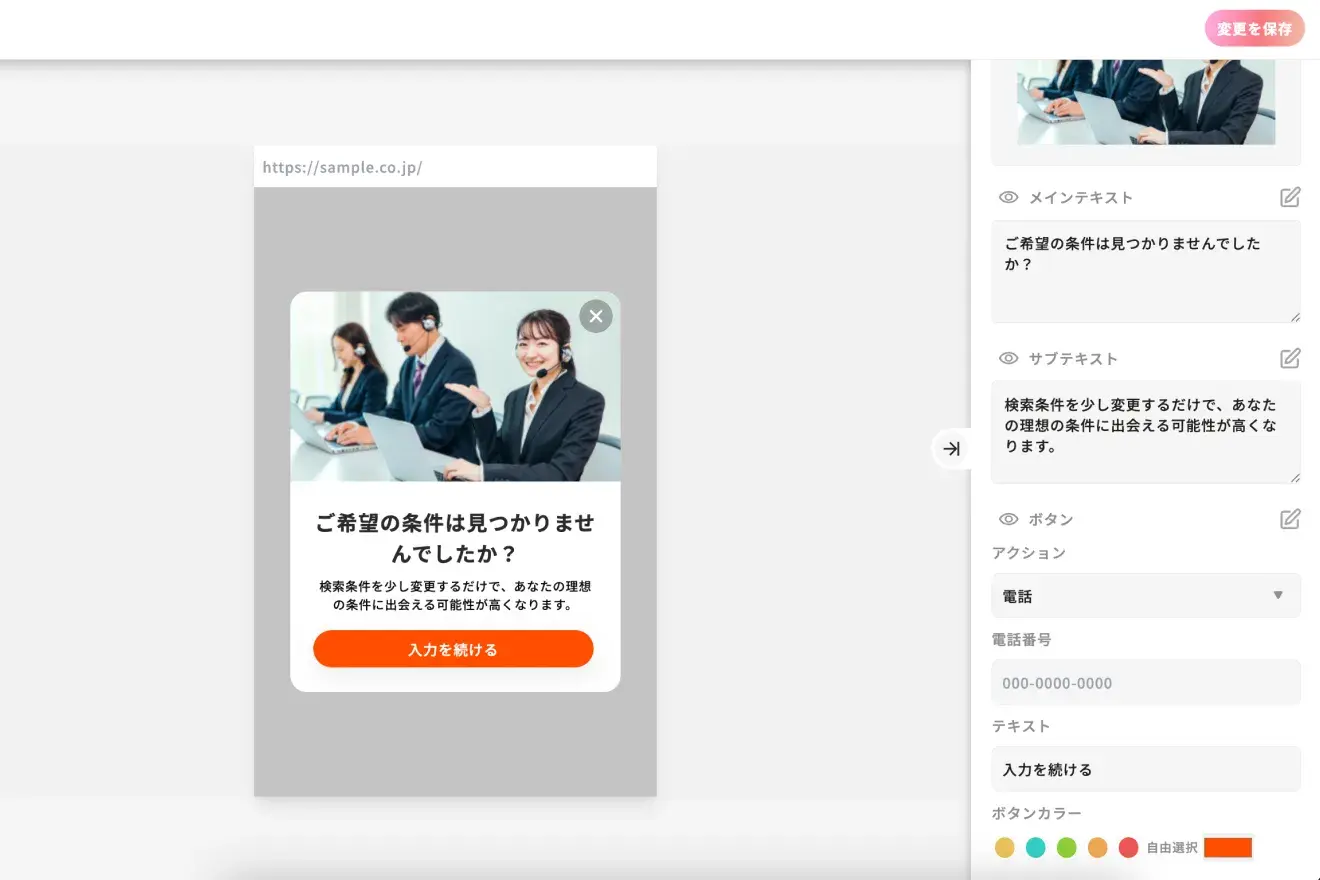Click the 電話番号 input field
The height and width of the screenshot is (880, 1320).
pyautogui.click(x=1146, y=683)
